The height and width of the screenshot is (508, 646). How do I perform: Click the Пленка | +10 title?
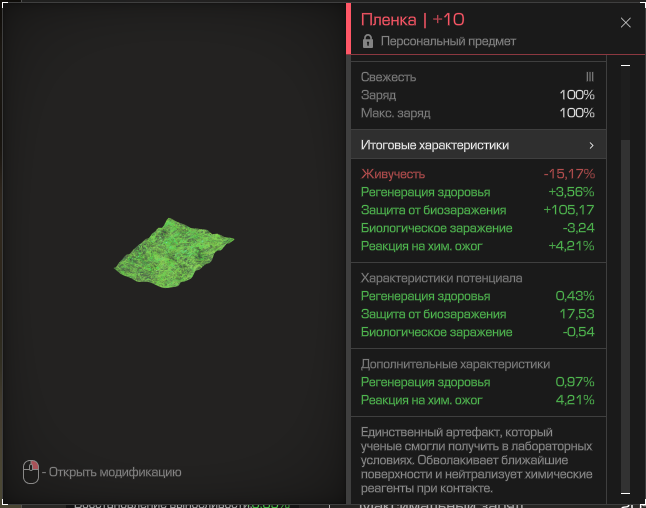[412, 19]
